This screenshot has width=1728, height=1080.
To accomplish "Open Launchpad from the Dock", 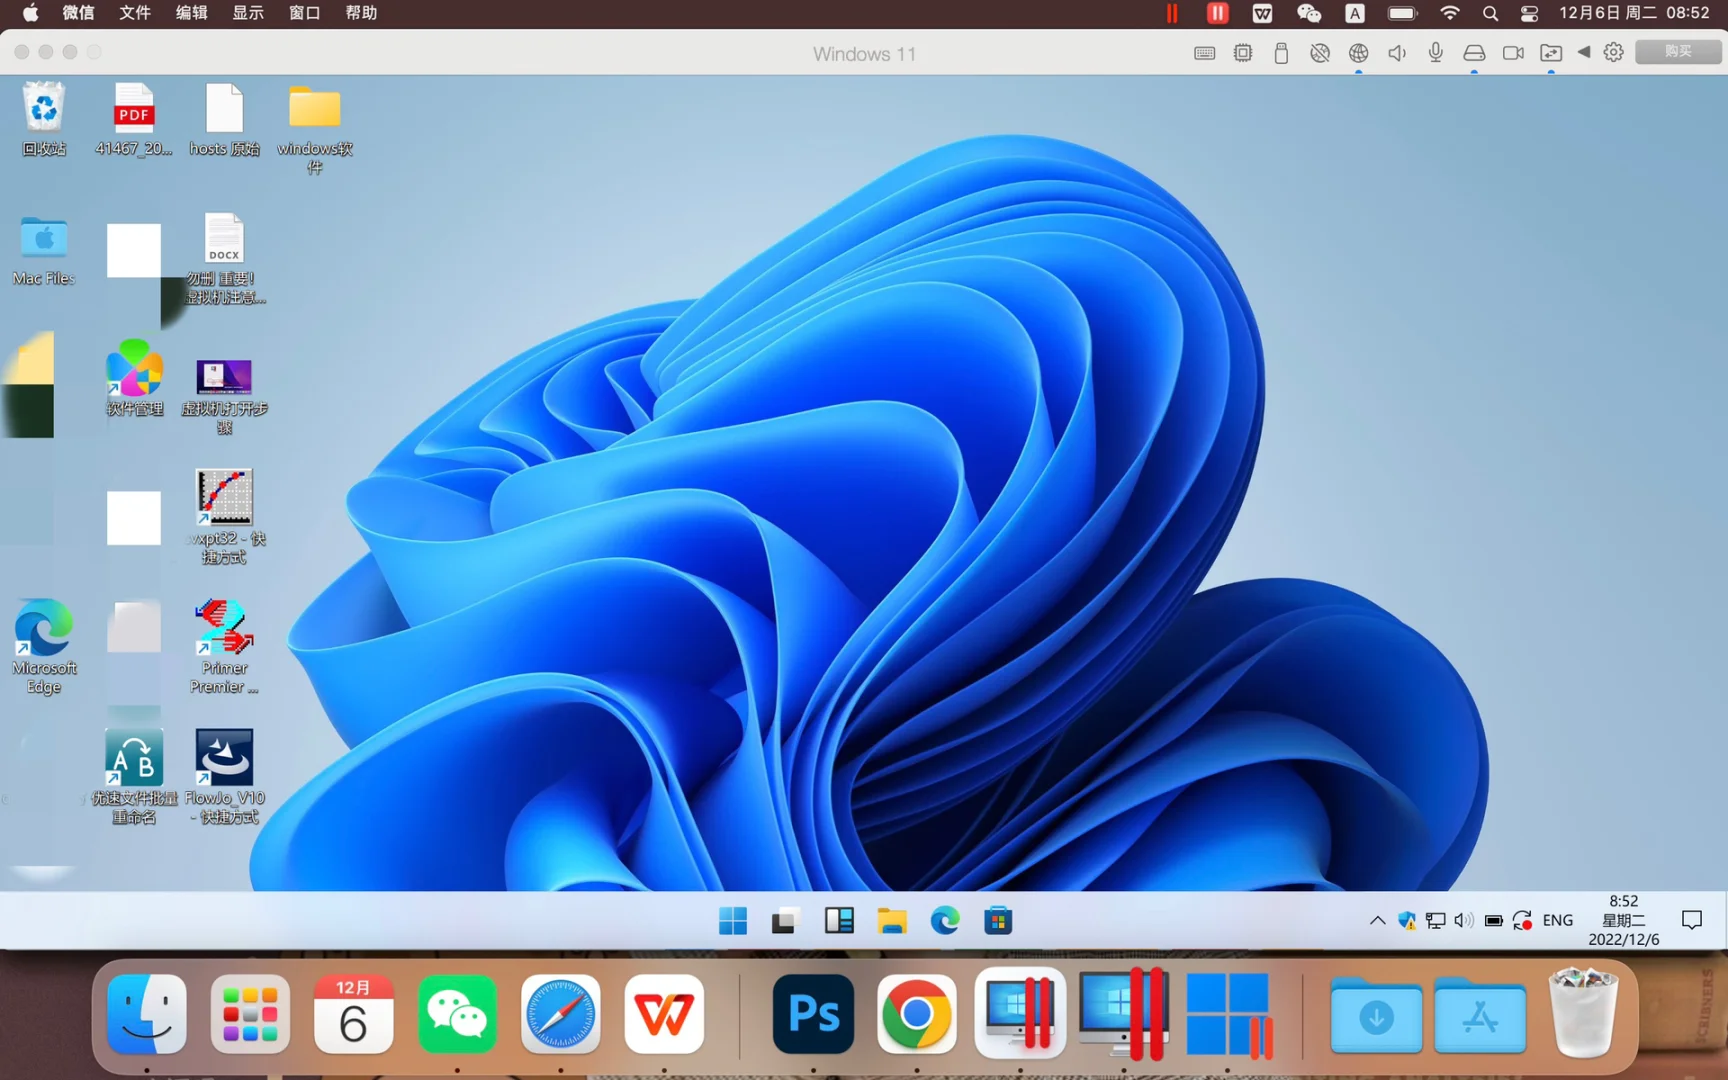I will coord(250,1015).
